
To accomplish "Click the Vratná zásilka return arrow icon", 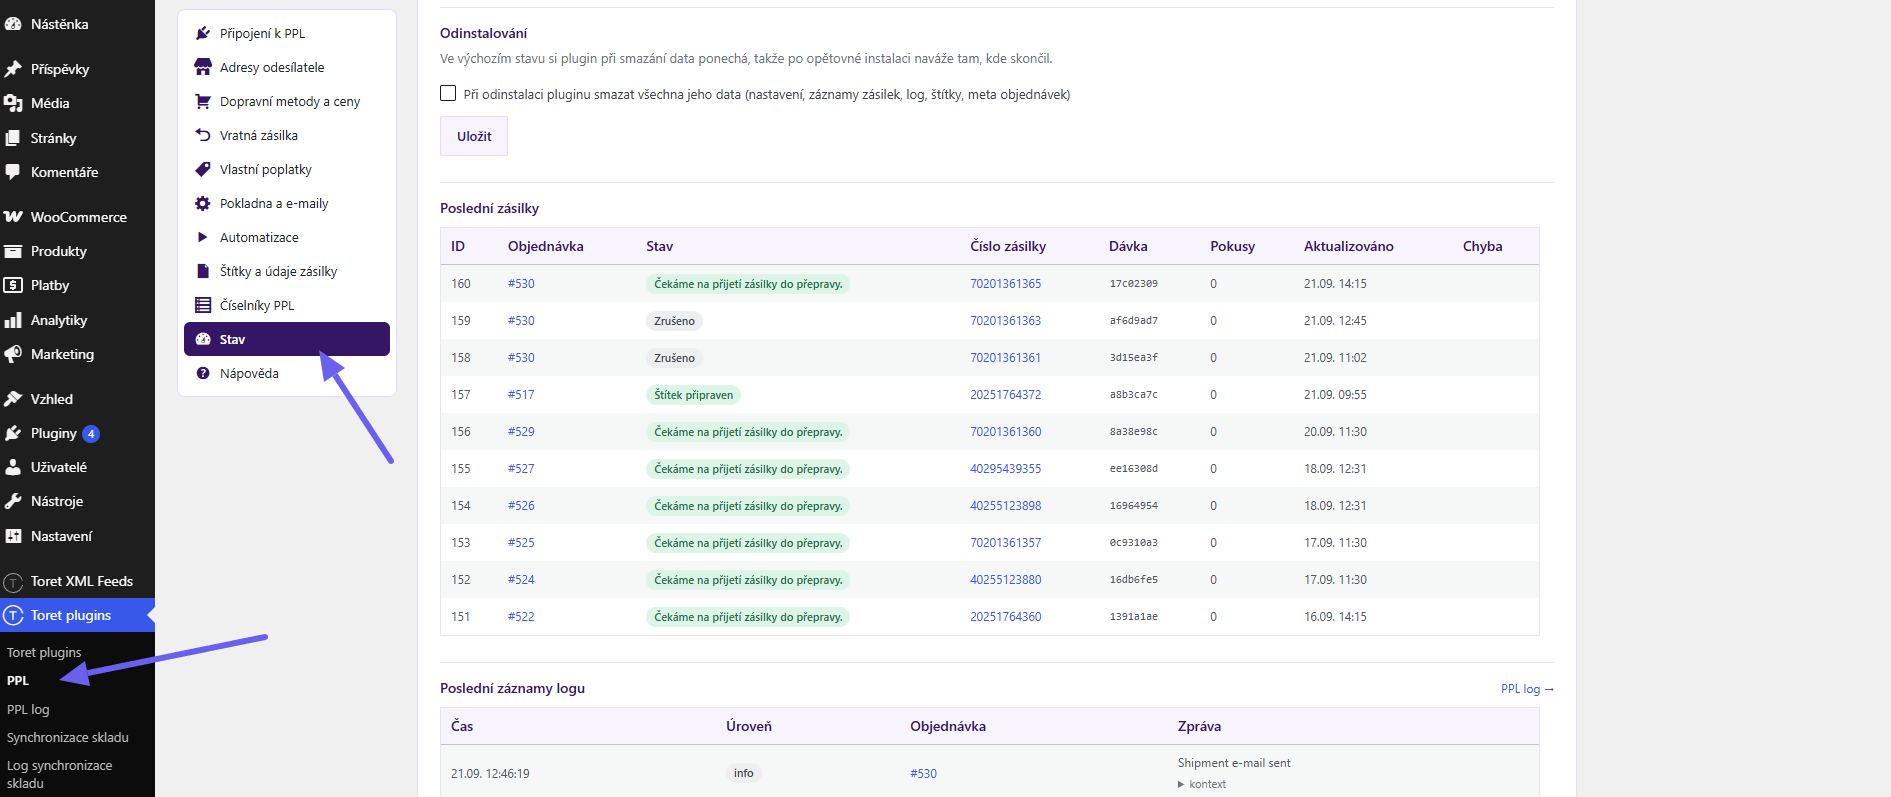I will pyautogui.click(x=203, y=135).
